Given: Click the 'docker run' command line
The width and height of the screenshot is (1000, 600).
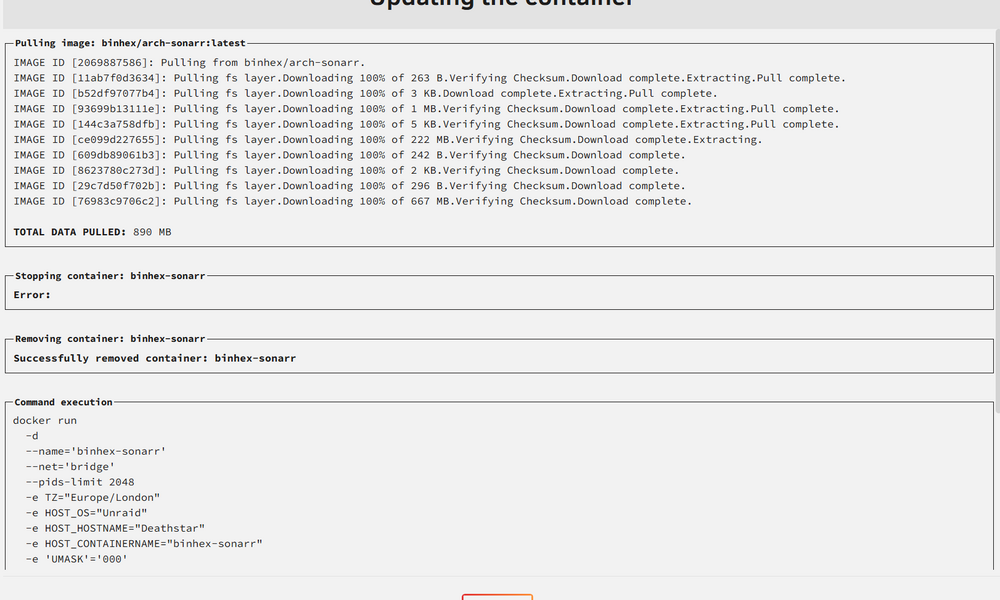Looking at the screenshot, I should 45,420.
